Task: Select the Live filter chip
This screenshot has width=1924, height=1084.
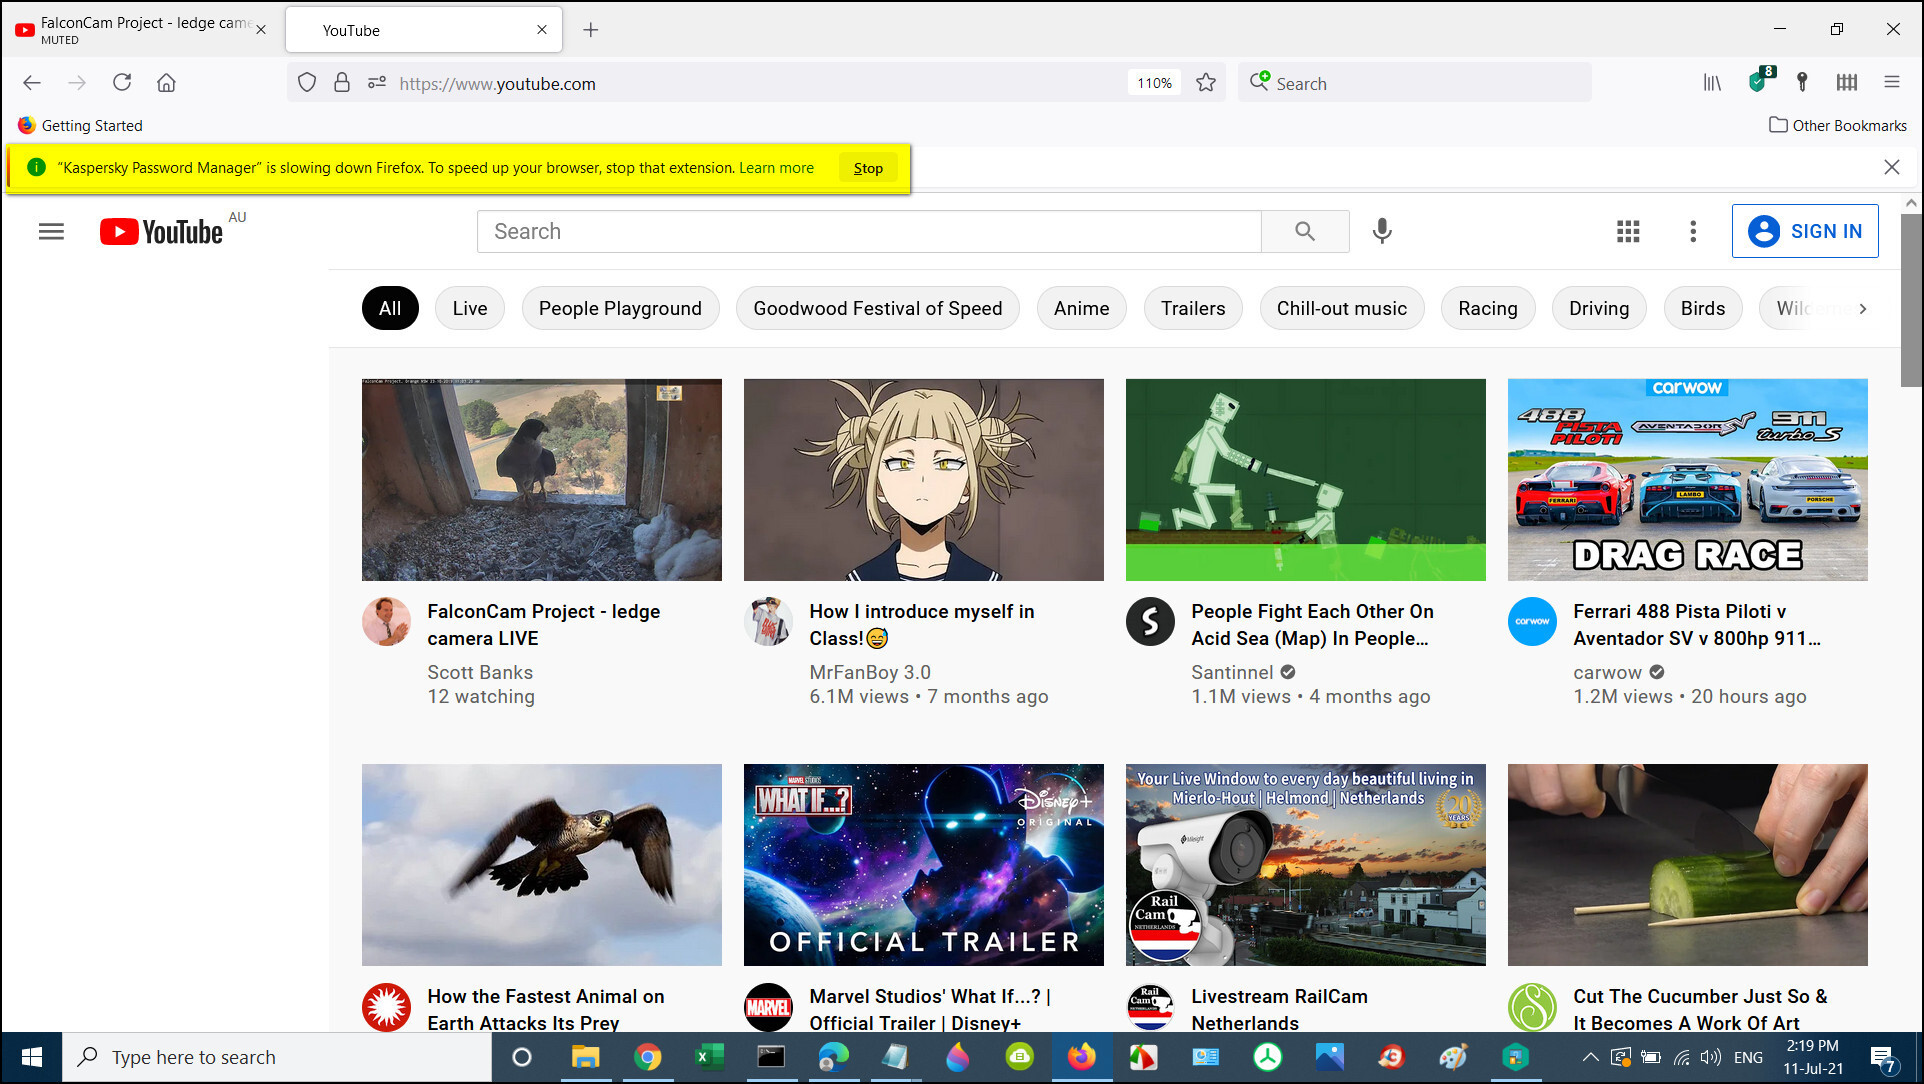Action: pos(470,309)
